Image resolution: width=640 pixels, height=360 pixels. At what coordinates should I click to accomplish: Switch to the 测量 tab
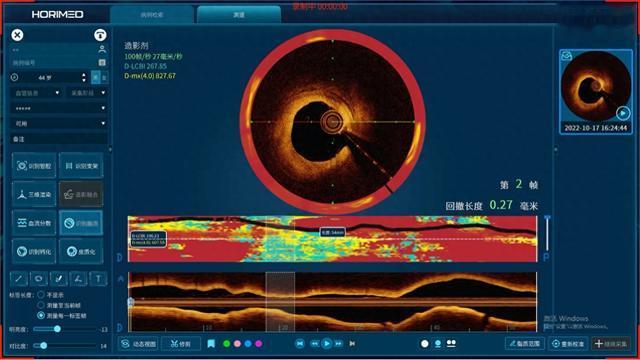(239, 15)
